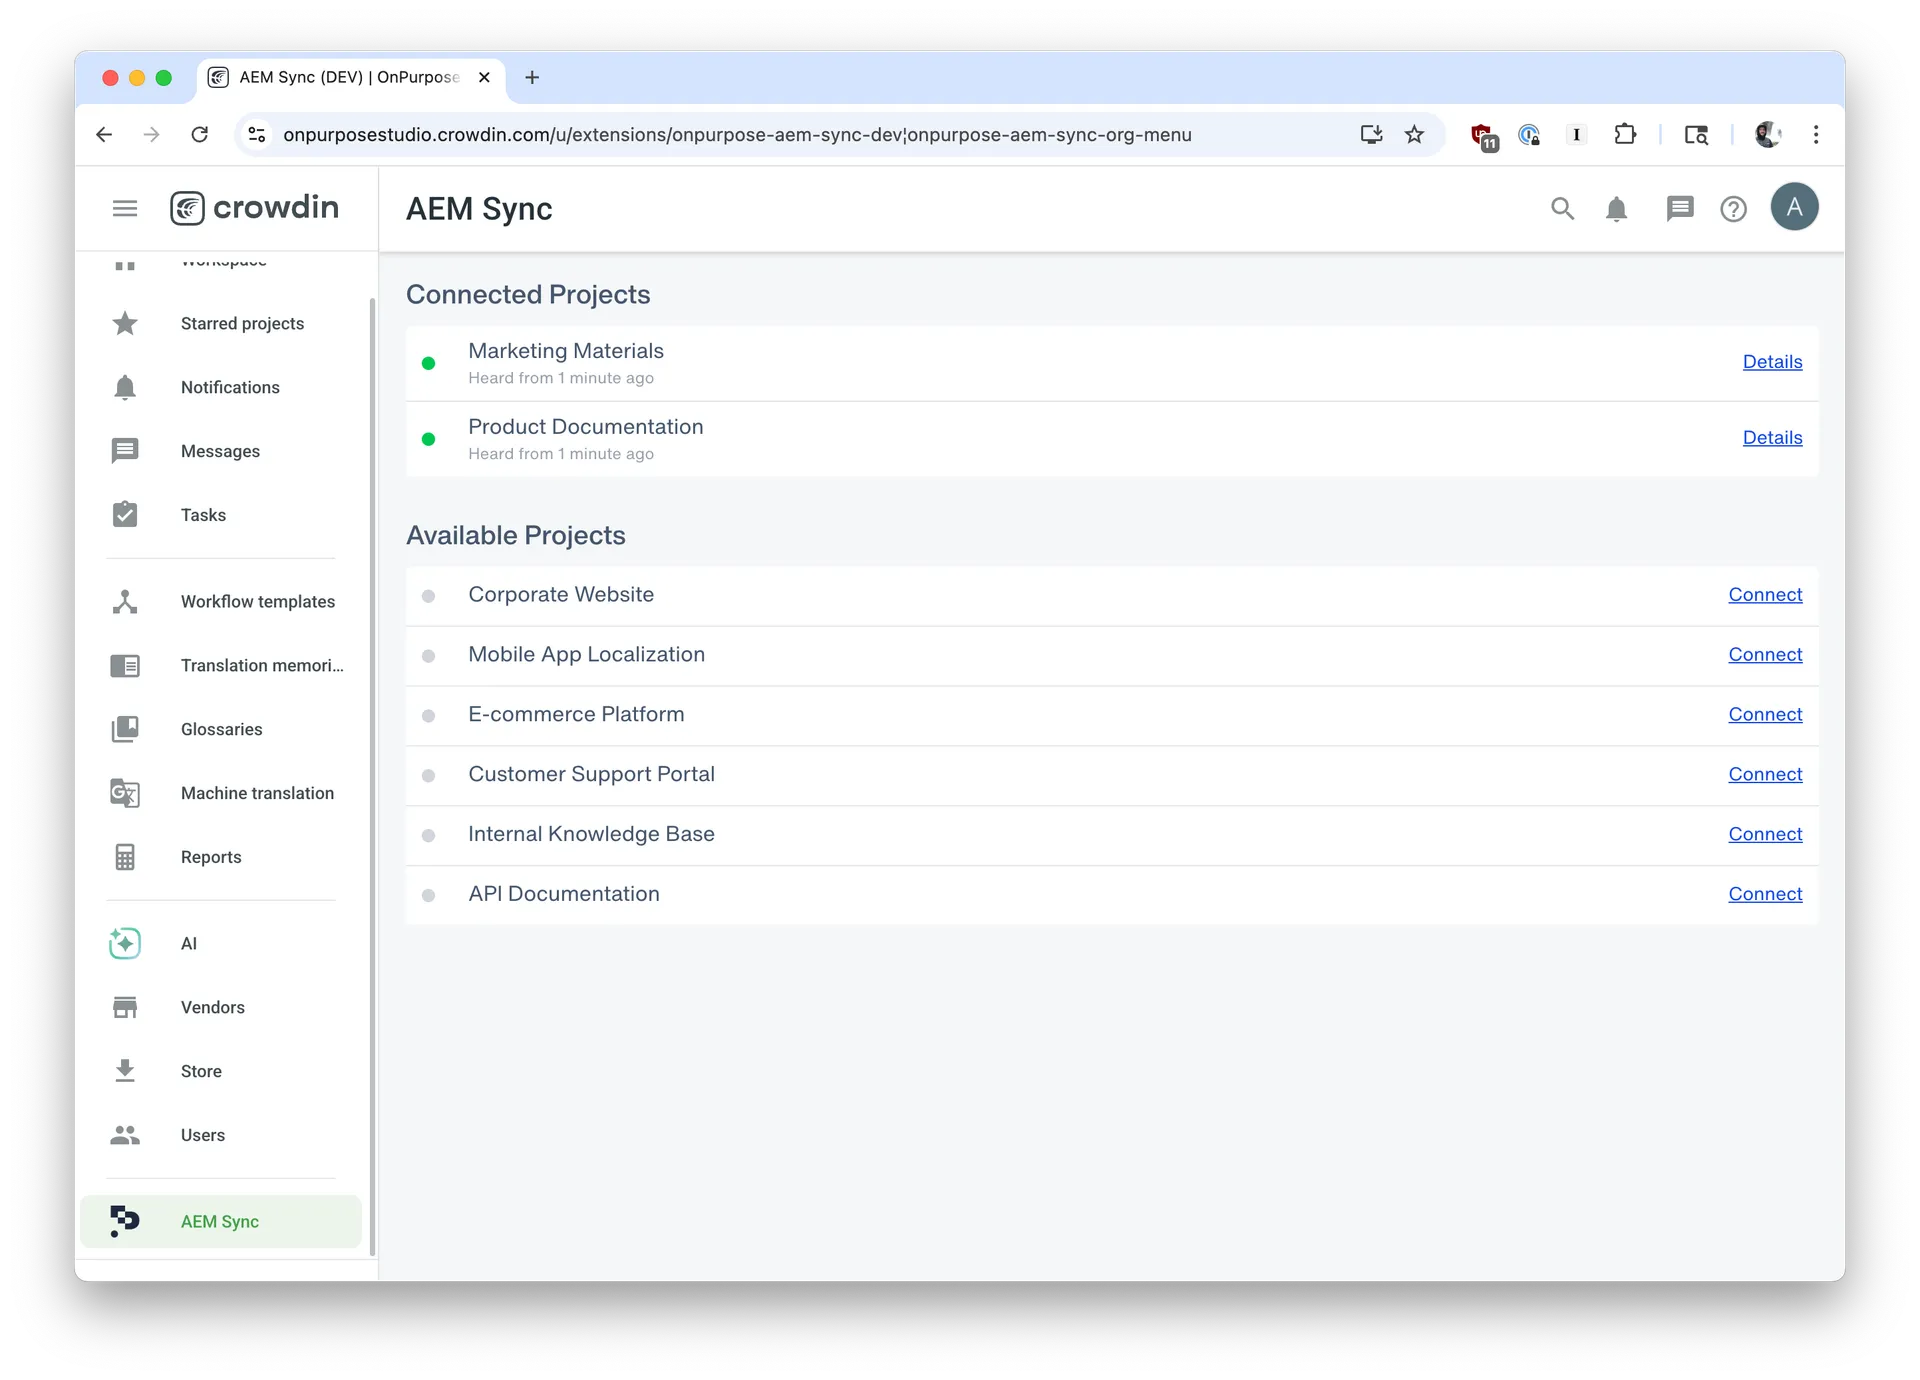1920x1380 pixels.
Task: Open Details for Marketing Materials
Action: [1772, 362]
